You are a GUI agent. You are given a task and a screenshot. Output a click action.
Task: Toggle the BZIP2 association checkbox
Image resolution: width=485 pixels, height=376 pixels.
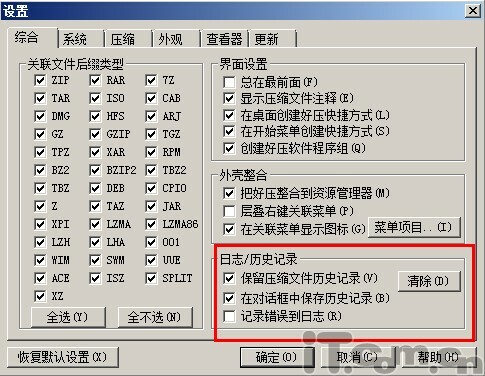click(95, 170)
